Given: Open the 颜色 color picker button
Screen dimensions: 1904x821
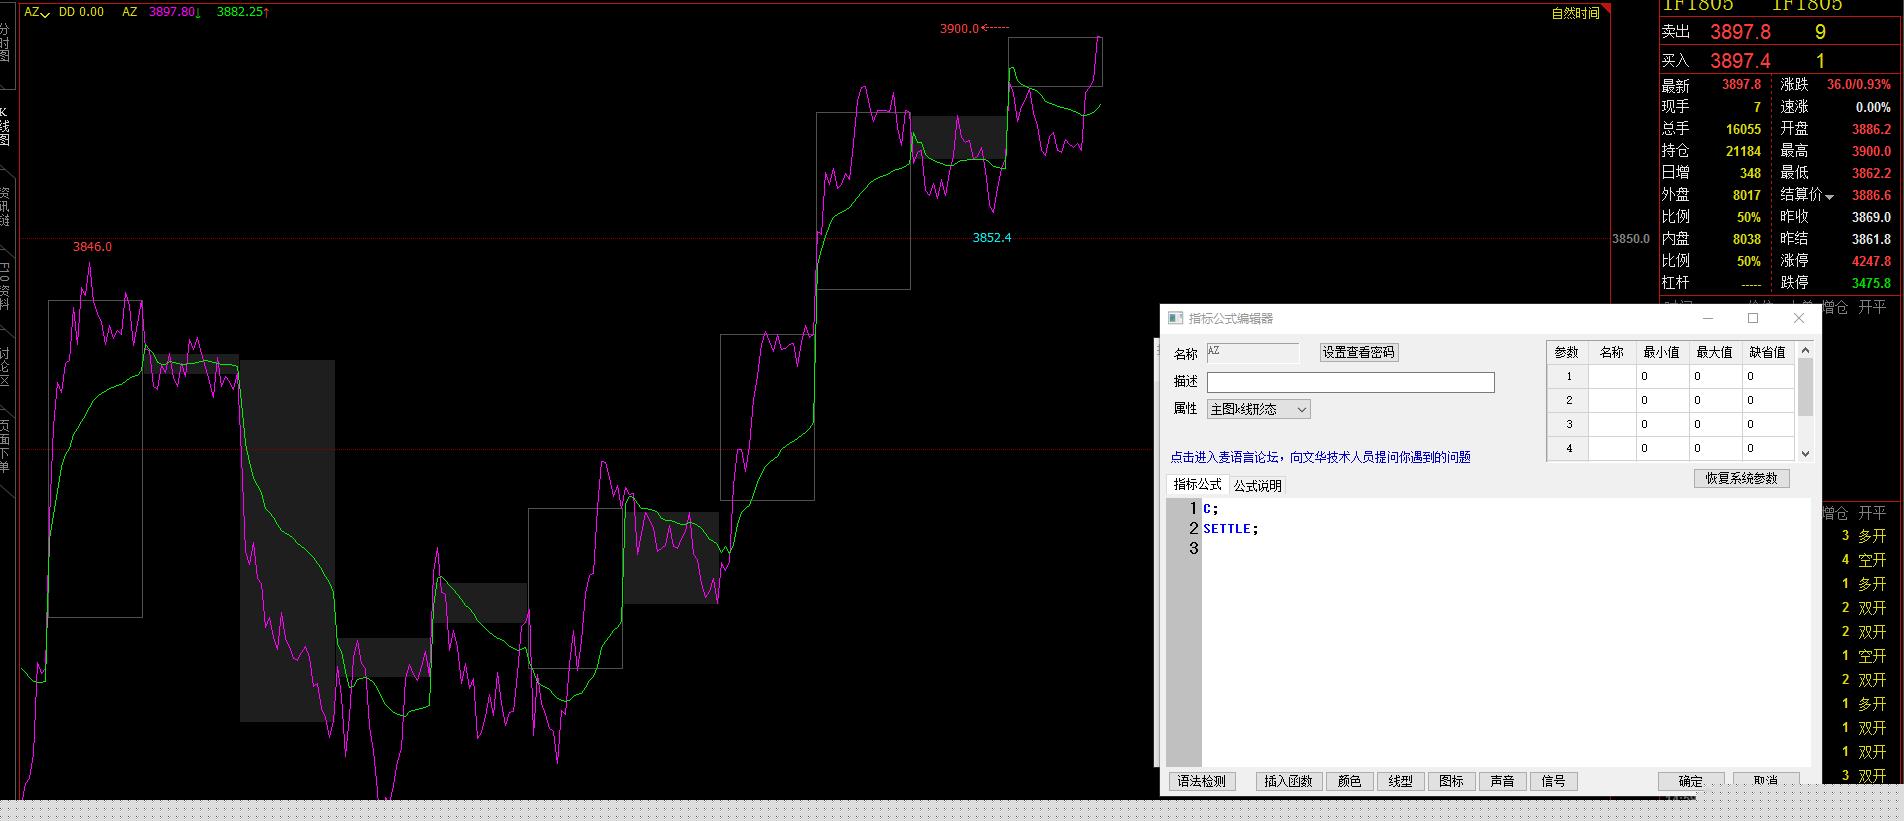Looking at the screenshot, I should (x=1349, y=781).
